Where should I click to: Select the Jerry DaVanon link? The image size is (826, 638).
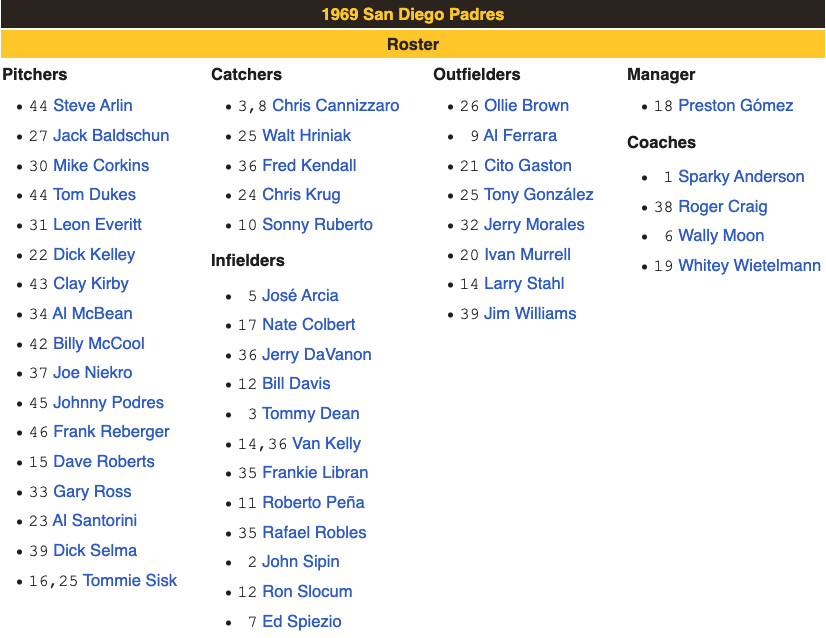[317, 355]
